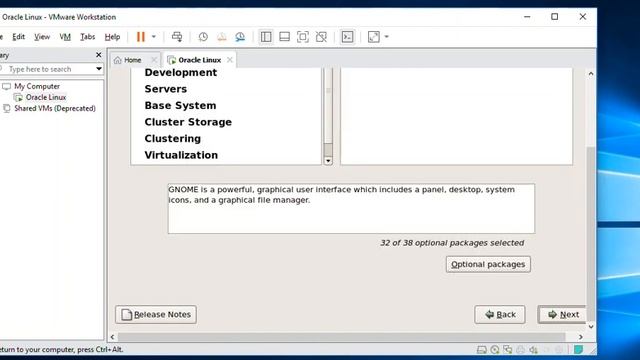The width and height of the screenshot is (640, 360).
Task: Click the network adapter status icon
Action: pyautogui.click(x=507, y=349)
